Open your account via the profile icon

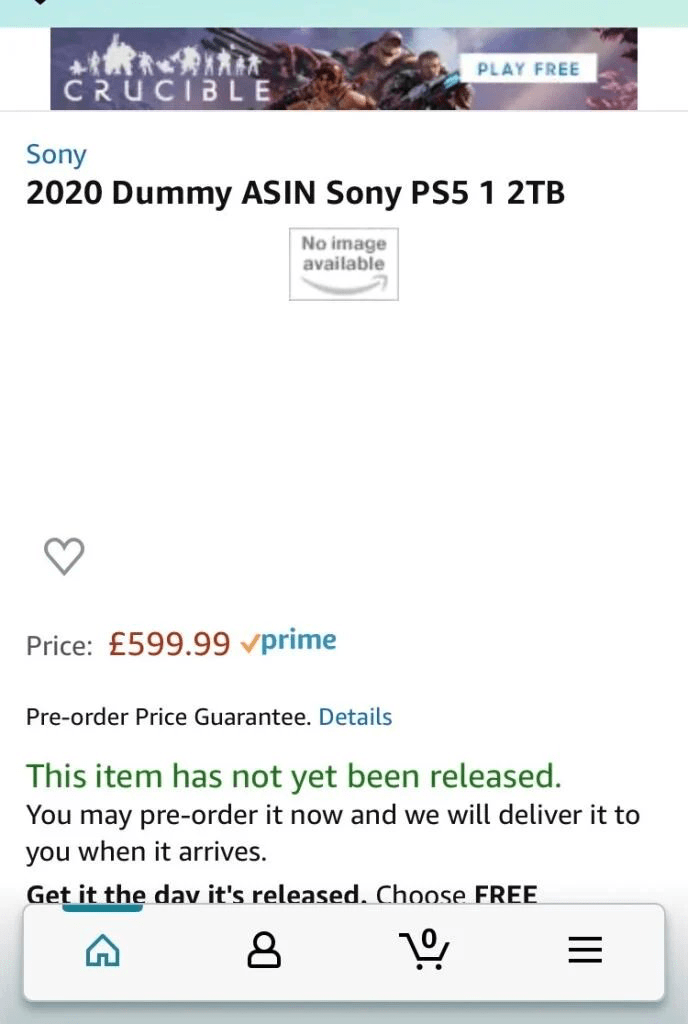[262, 950]
